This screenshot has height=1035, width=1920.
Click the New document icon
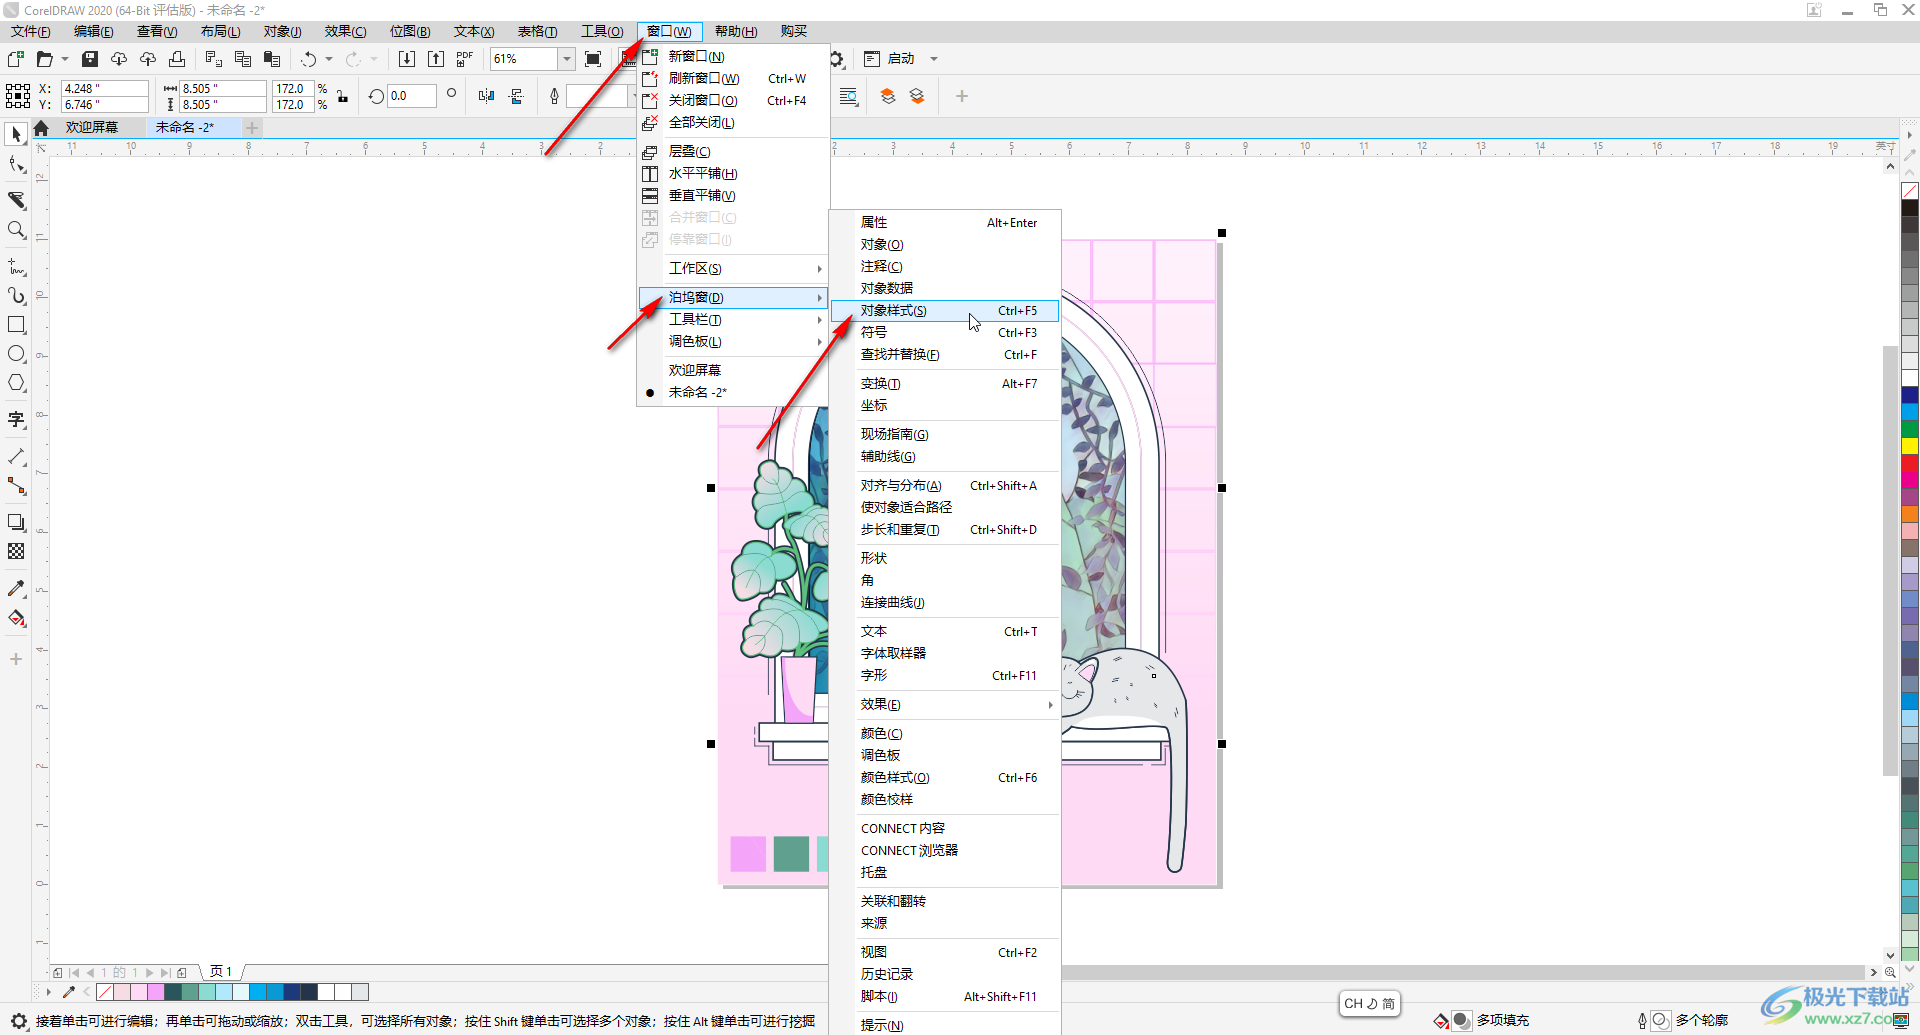pos(16,59)
